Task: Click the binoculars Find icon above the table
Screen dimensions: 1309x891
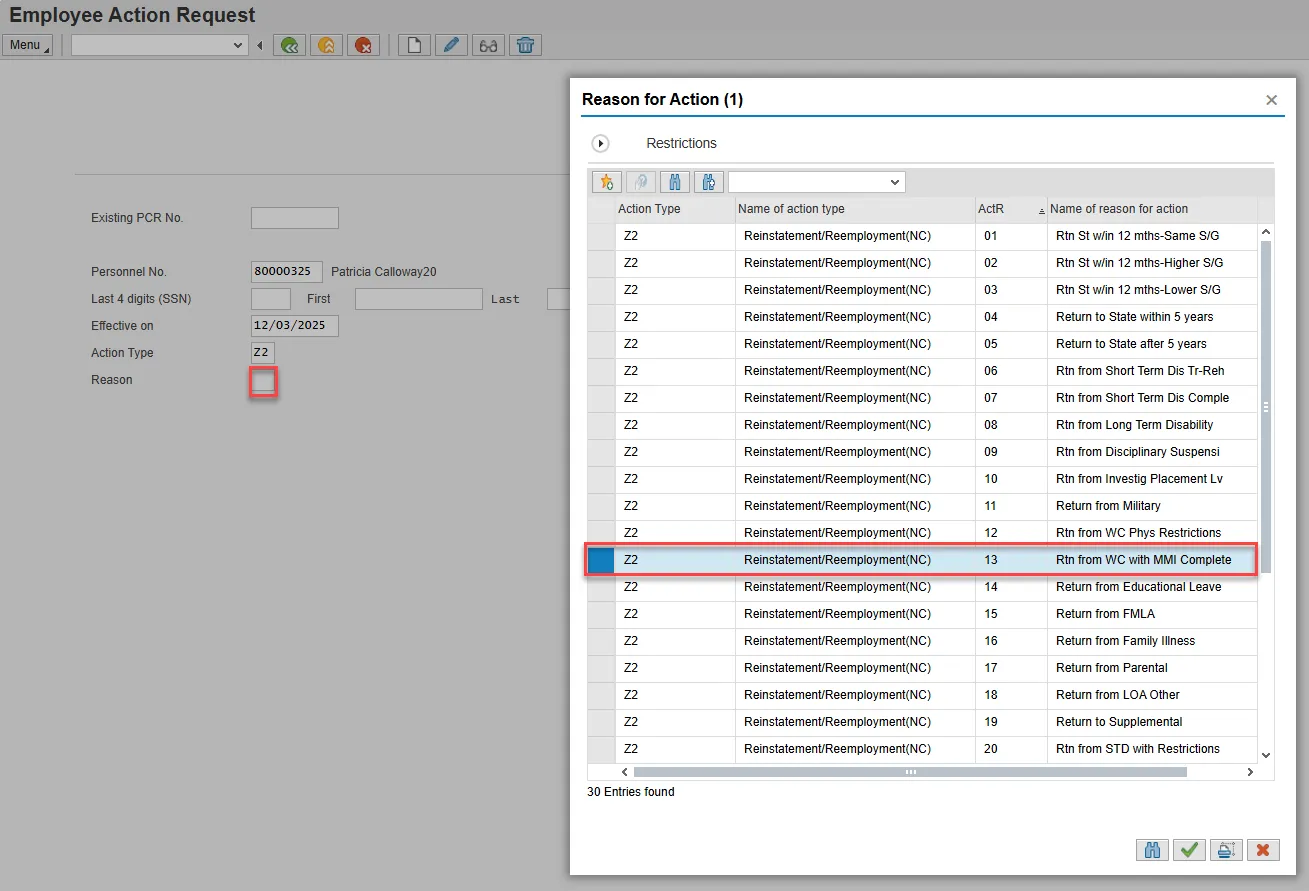Action: (x=675, y=182)
